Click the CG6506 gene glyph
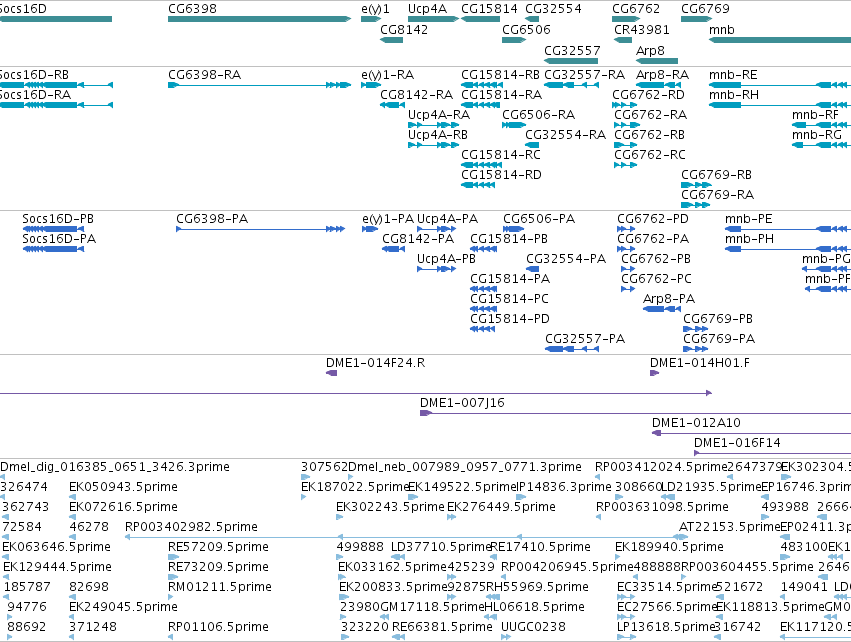This screenshot has width=851, height=642. [514, 40]
